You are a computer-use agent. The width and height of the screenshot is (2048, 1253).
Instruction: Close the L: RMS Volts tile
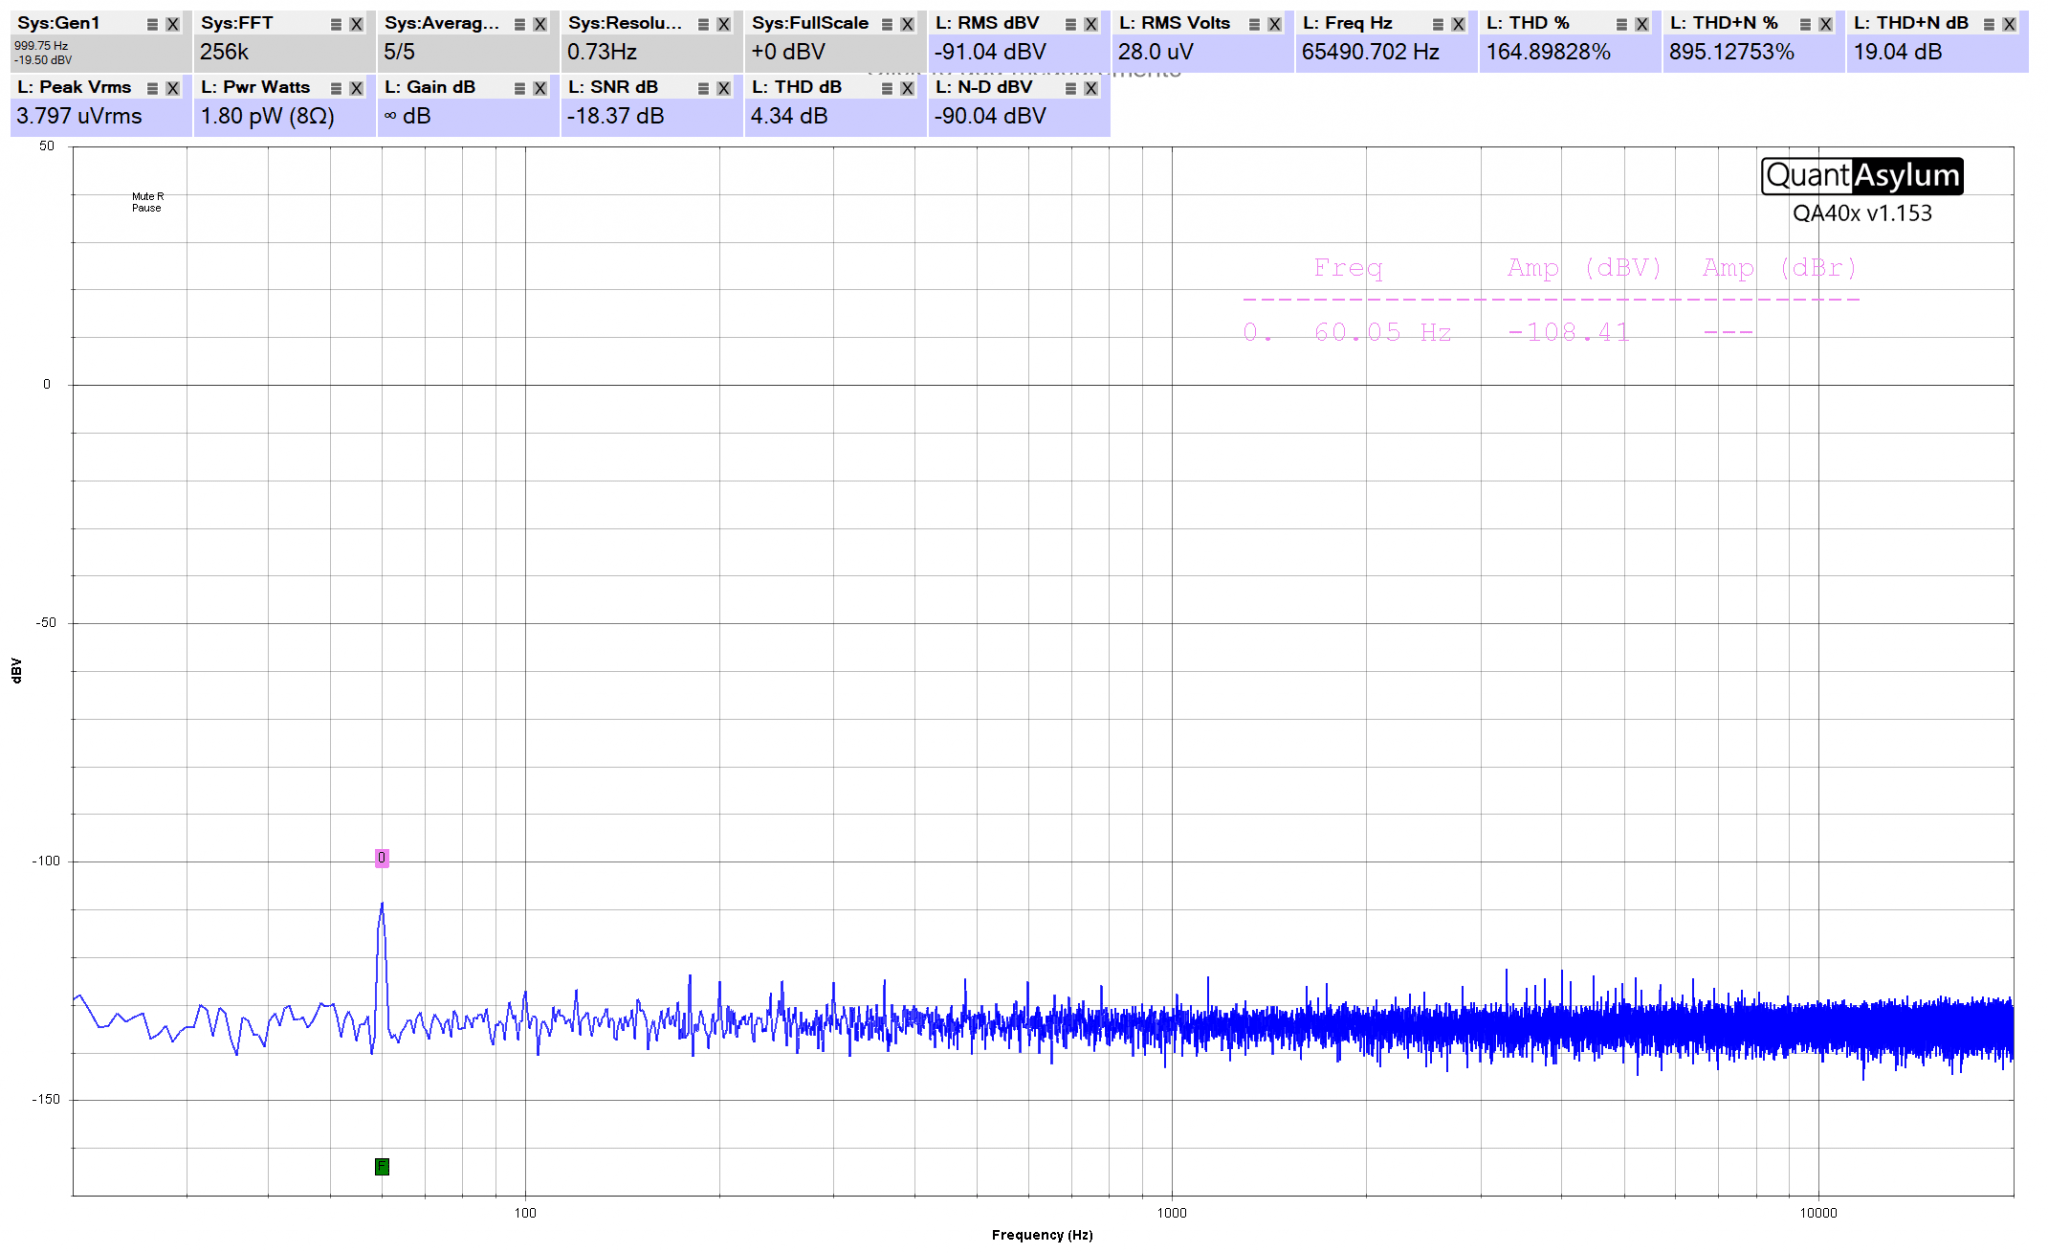coord(1275,24)
